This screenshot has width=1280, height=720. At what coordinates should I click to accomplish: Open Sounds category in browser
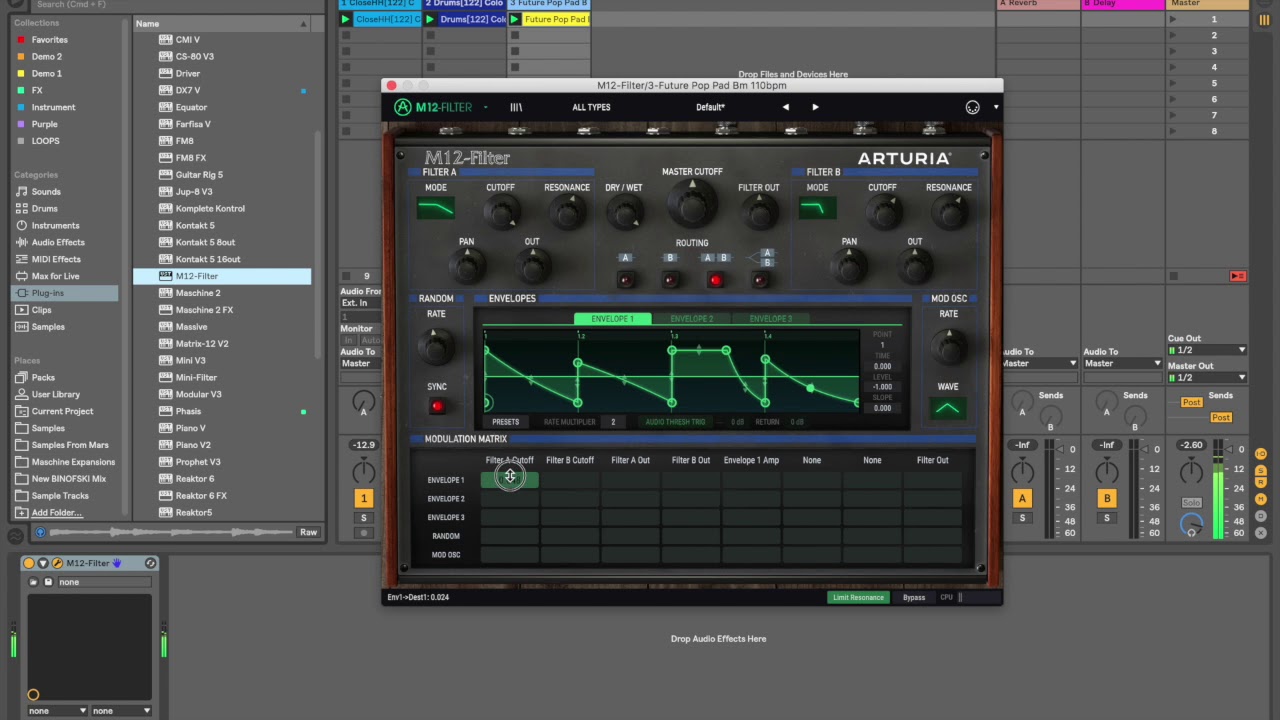point(46,191)
